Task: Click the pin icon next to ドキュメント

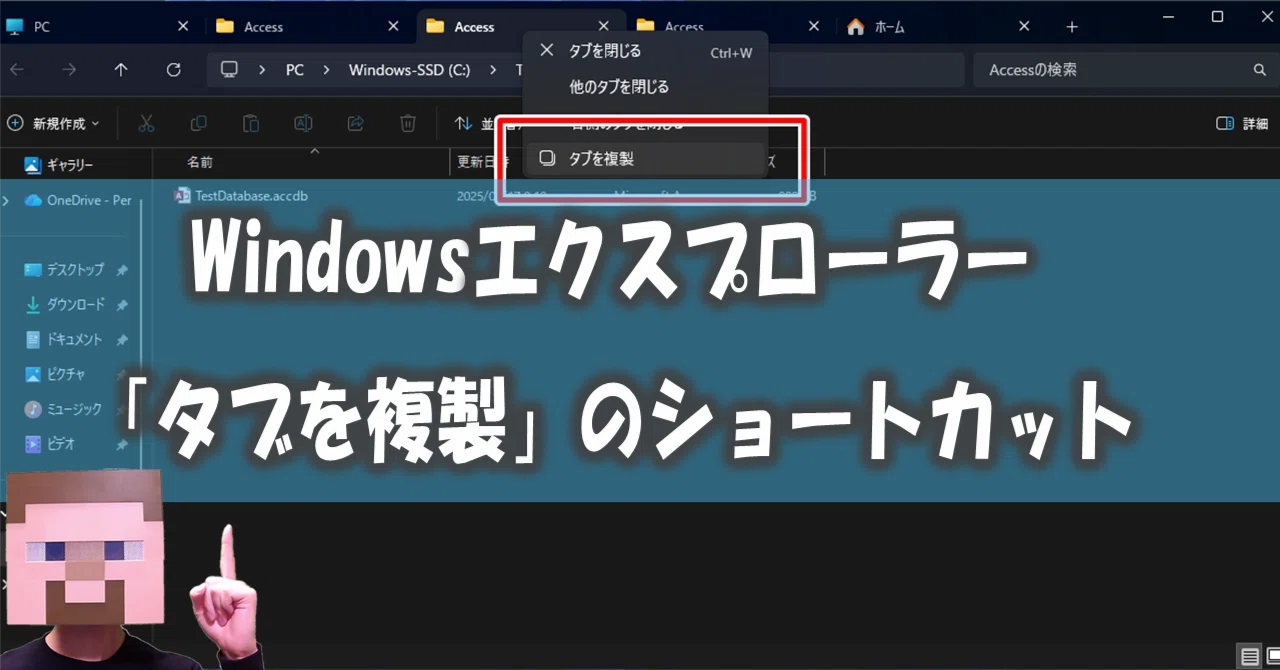Action: [x=122, y=340]
